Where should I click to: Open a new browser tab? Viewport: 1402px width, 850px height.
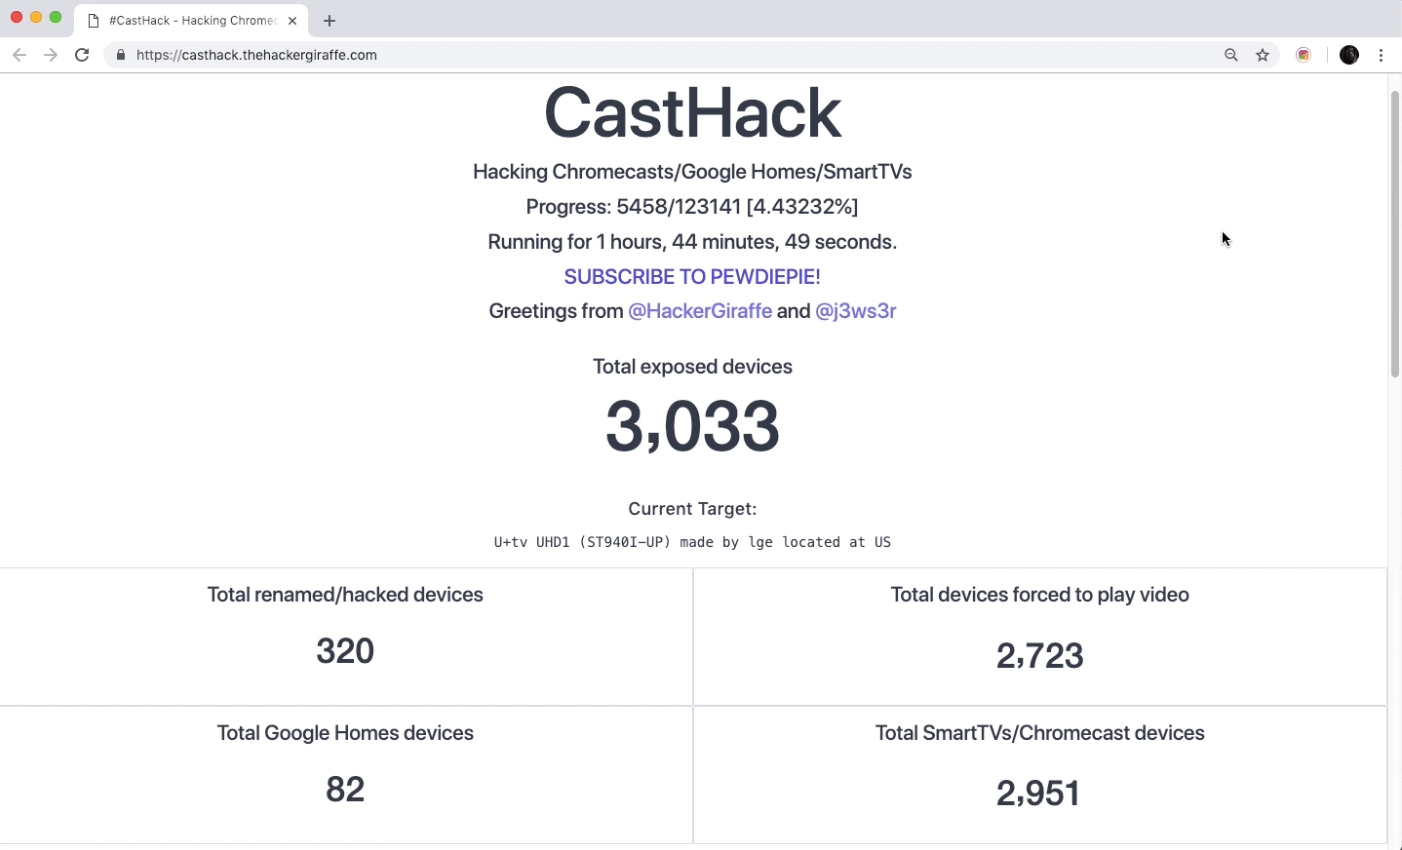tap(329, 20)
